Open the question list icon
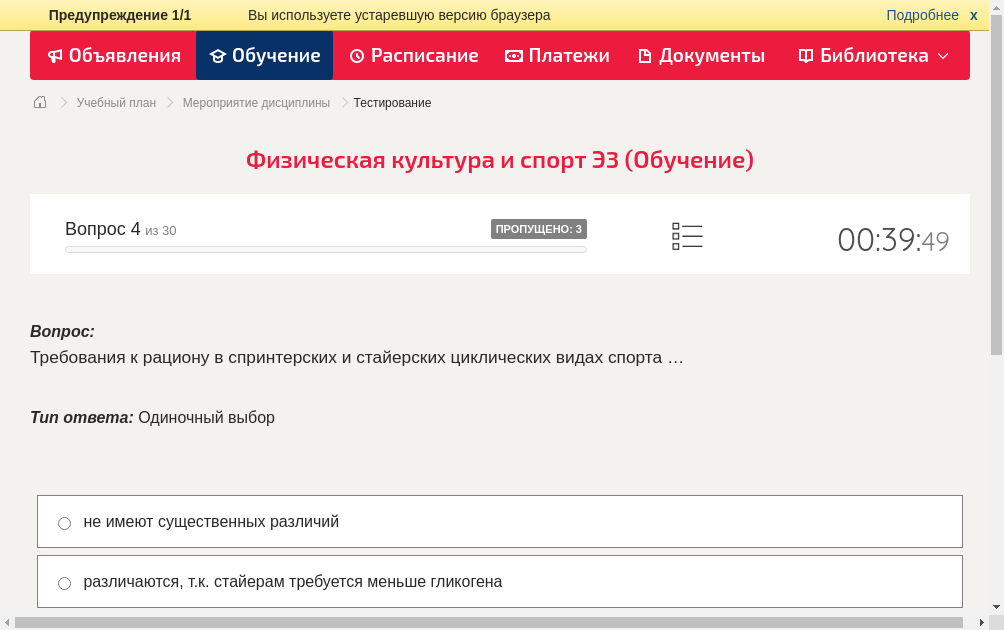The width and height of the screenshot is (1004, 630). click(687, 237)
